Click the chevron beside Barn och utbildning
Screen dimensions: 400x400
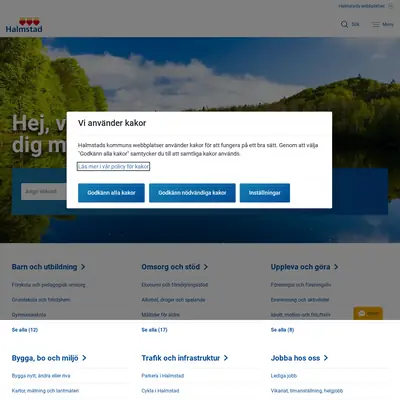click(83, 267)
